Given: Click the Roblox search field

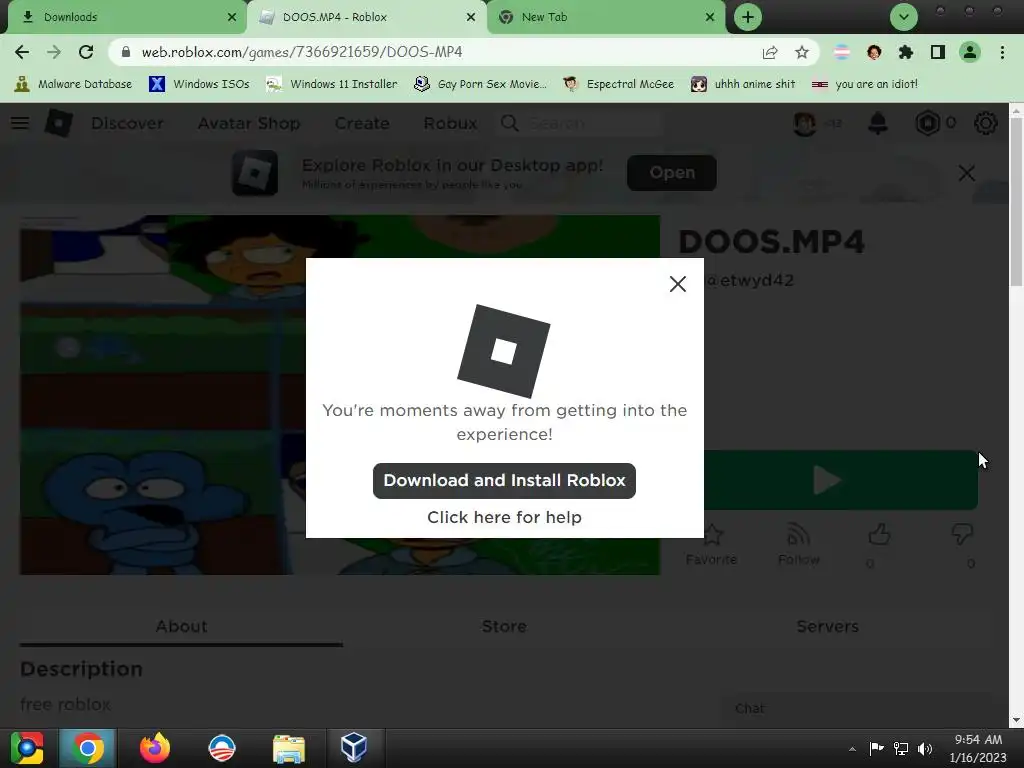Looking at the screenshot, I should click(x=581, y=123).
